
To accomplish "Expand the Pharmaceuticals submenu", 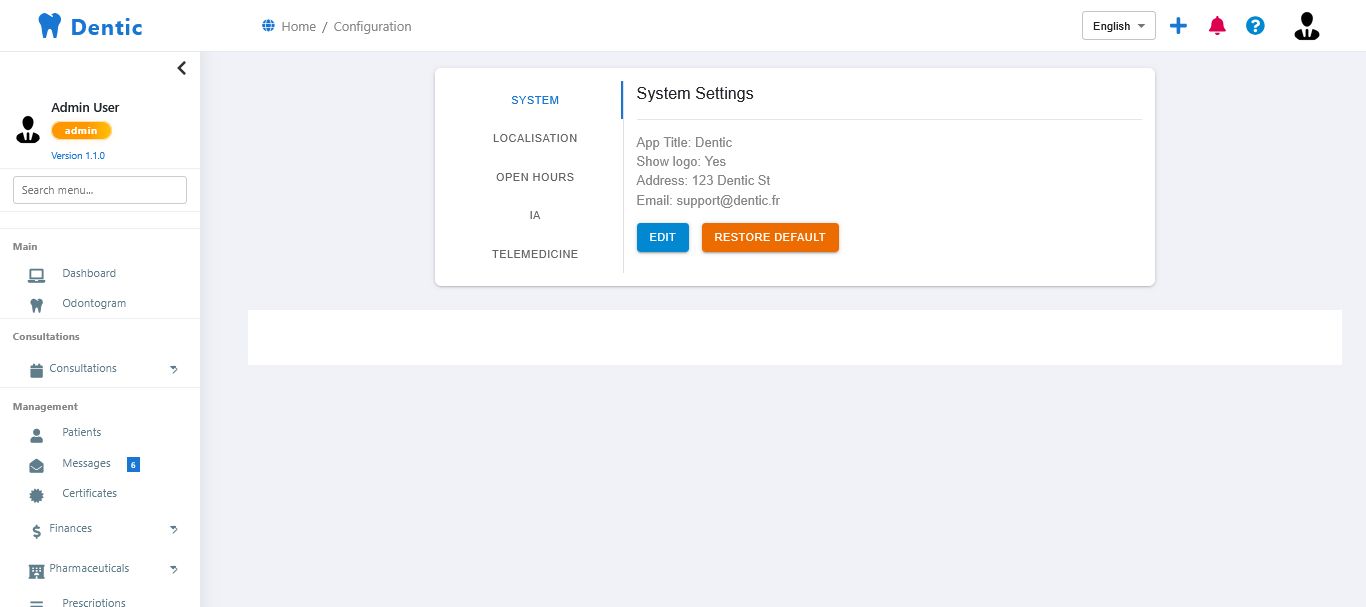I will [173, 569].
